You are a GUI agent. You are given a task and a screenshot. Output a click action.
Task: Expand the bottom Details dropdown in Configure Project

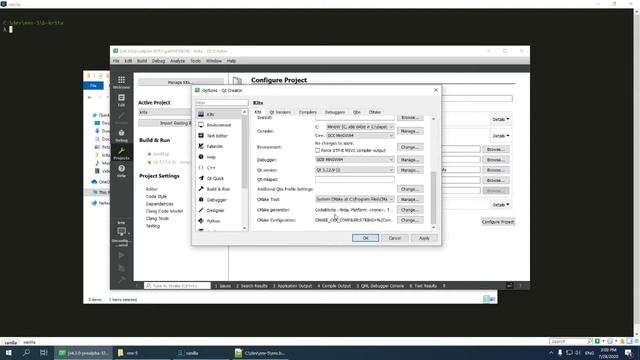point(501,204)
